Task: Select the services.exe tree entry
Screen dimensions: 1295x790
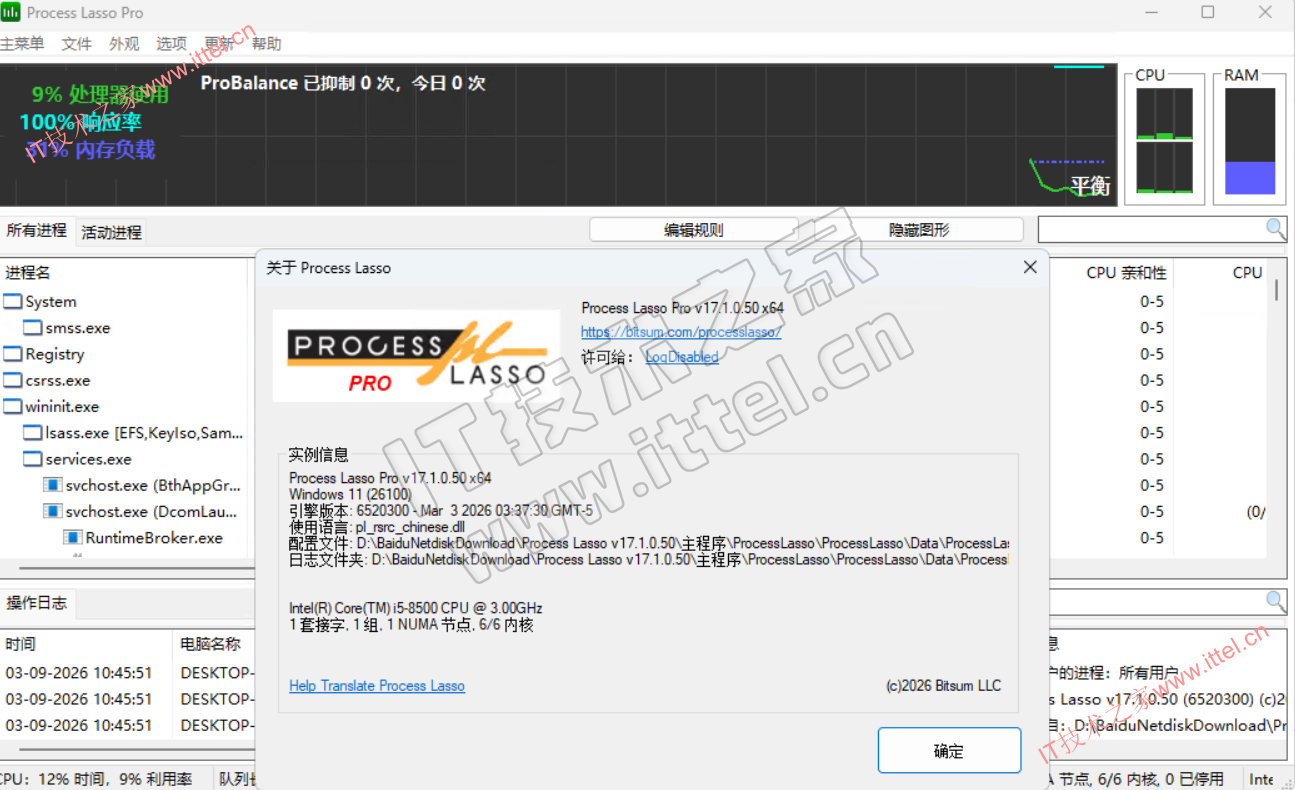Action: click(88, 459)
